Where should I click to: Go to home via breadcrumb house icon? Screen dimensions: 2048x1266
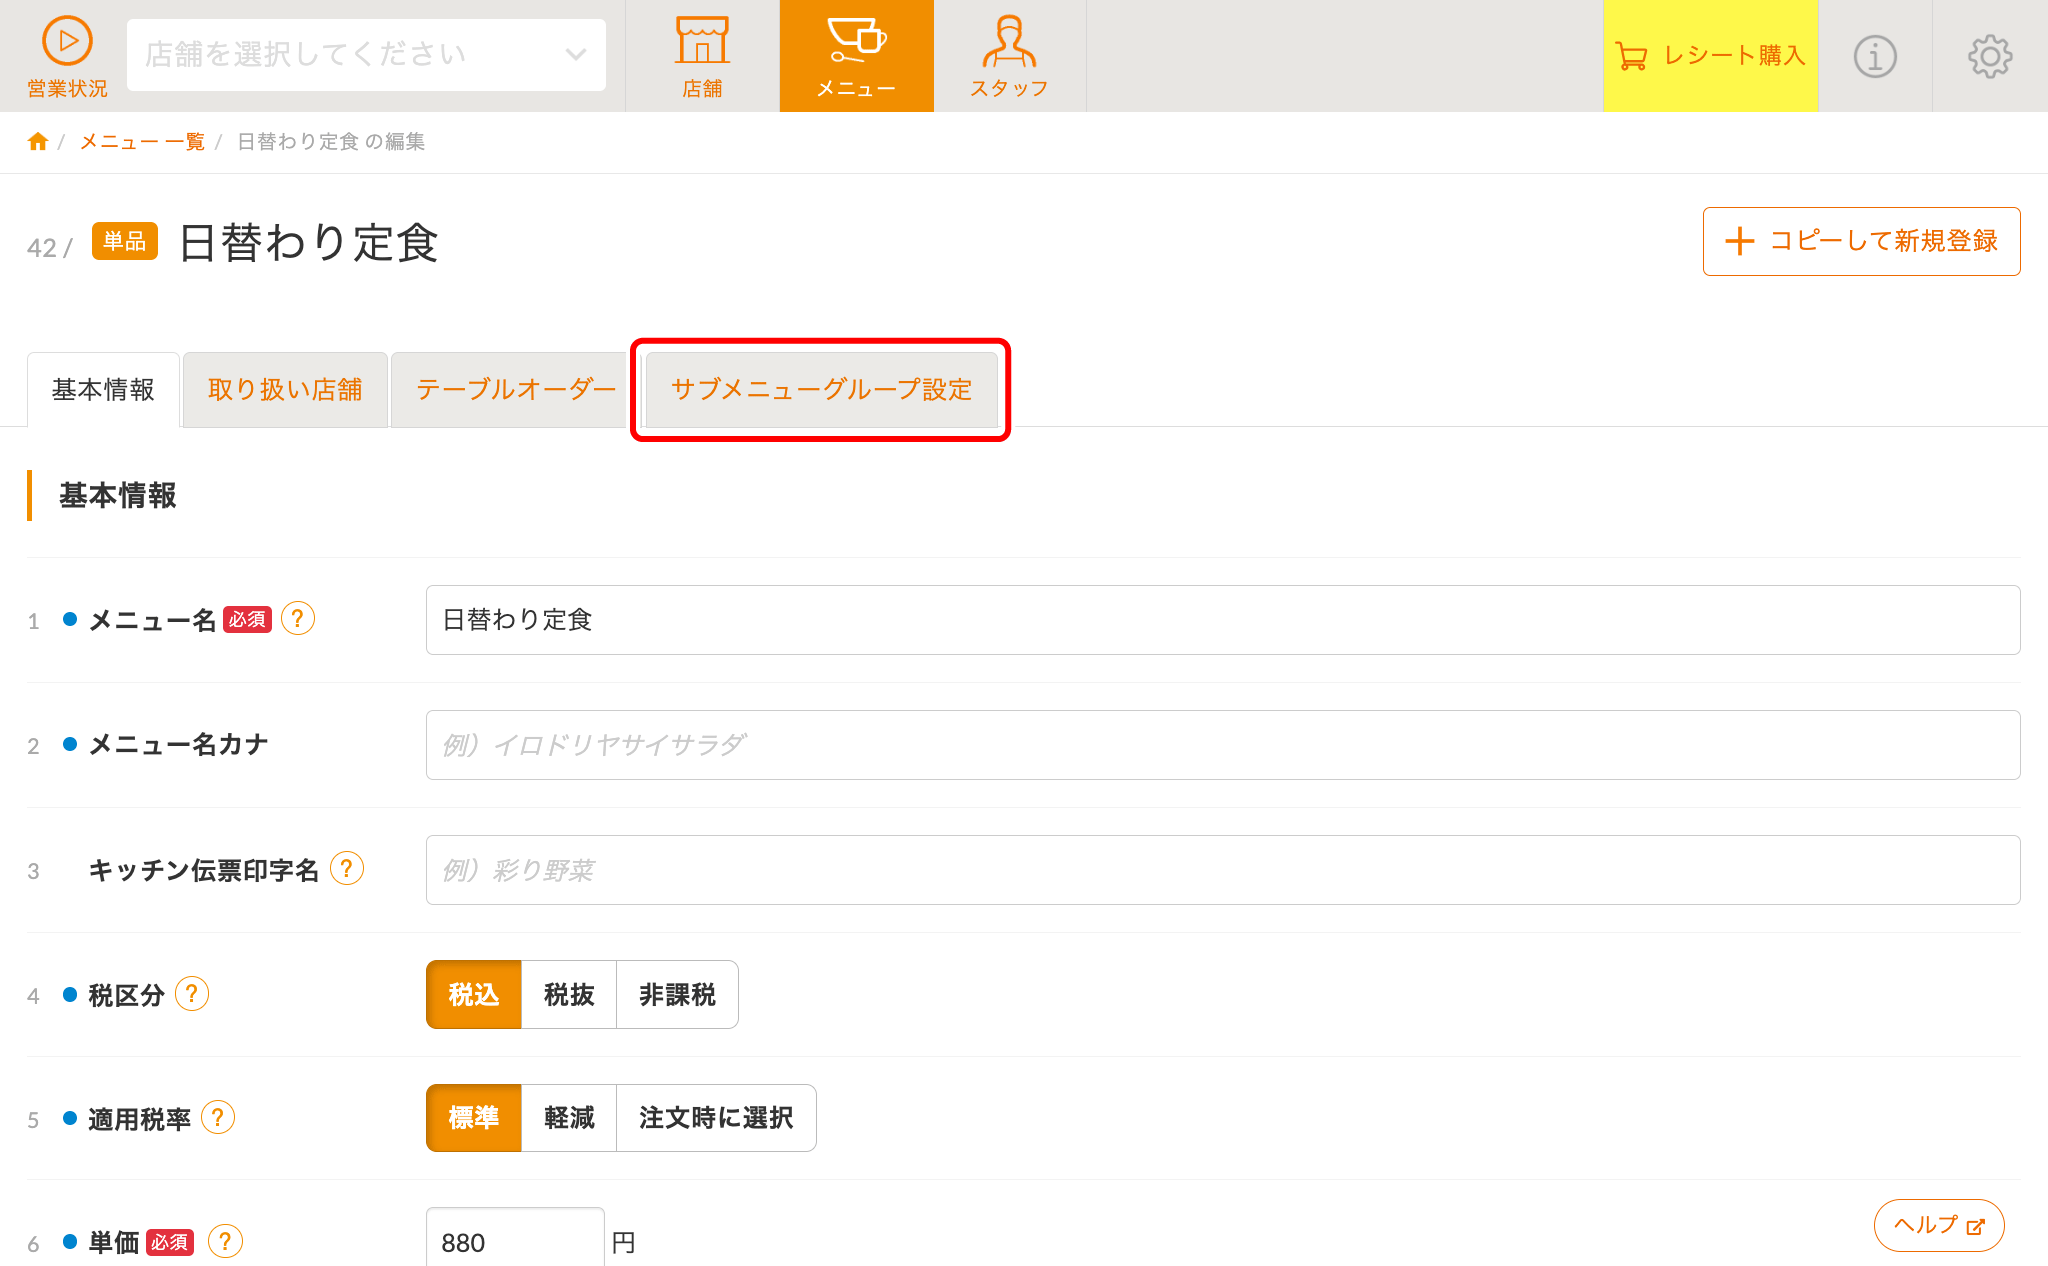(38, 141)
